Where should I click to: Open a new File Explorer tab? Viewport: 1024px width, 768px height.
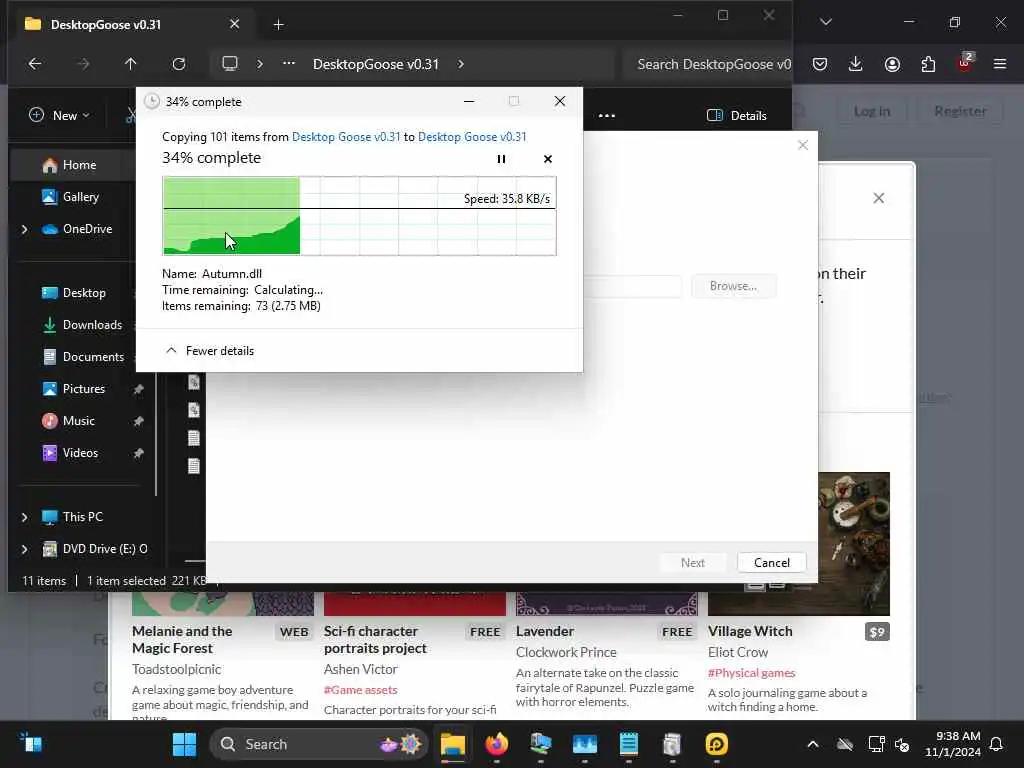tap(278, 25)
